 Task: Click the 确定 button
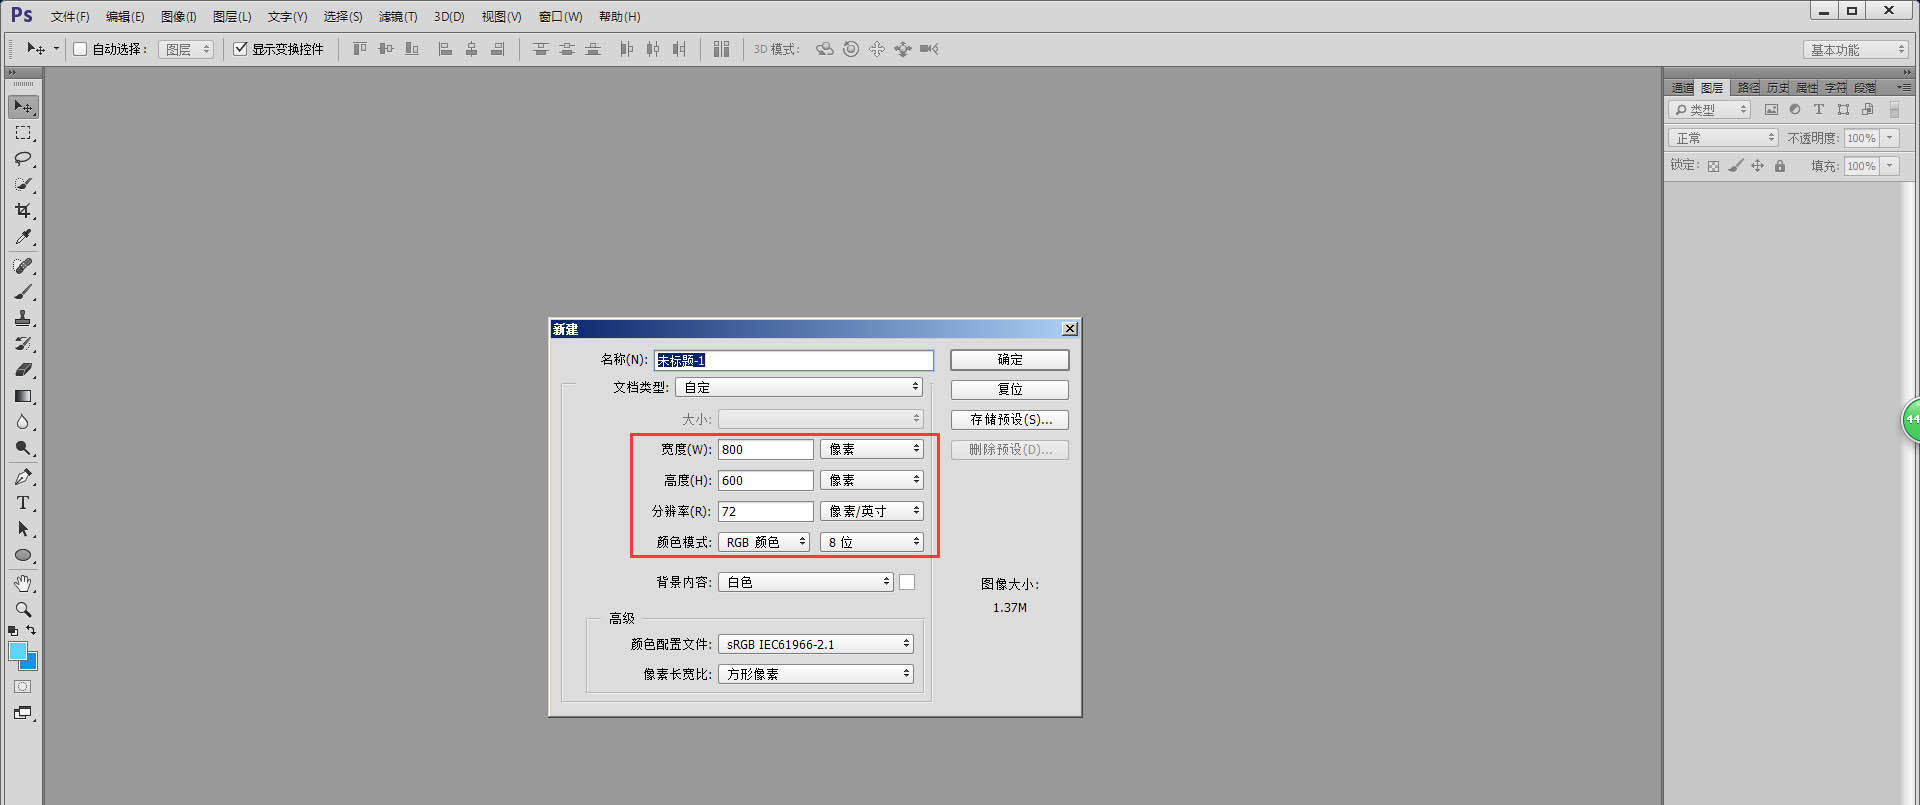(x=1009, y=360)
